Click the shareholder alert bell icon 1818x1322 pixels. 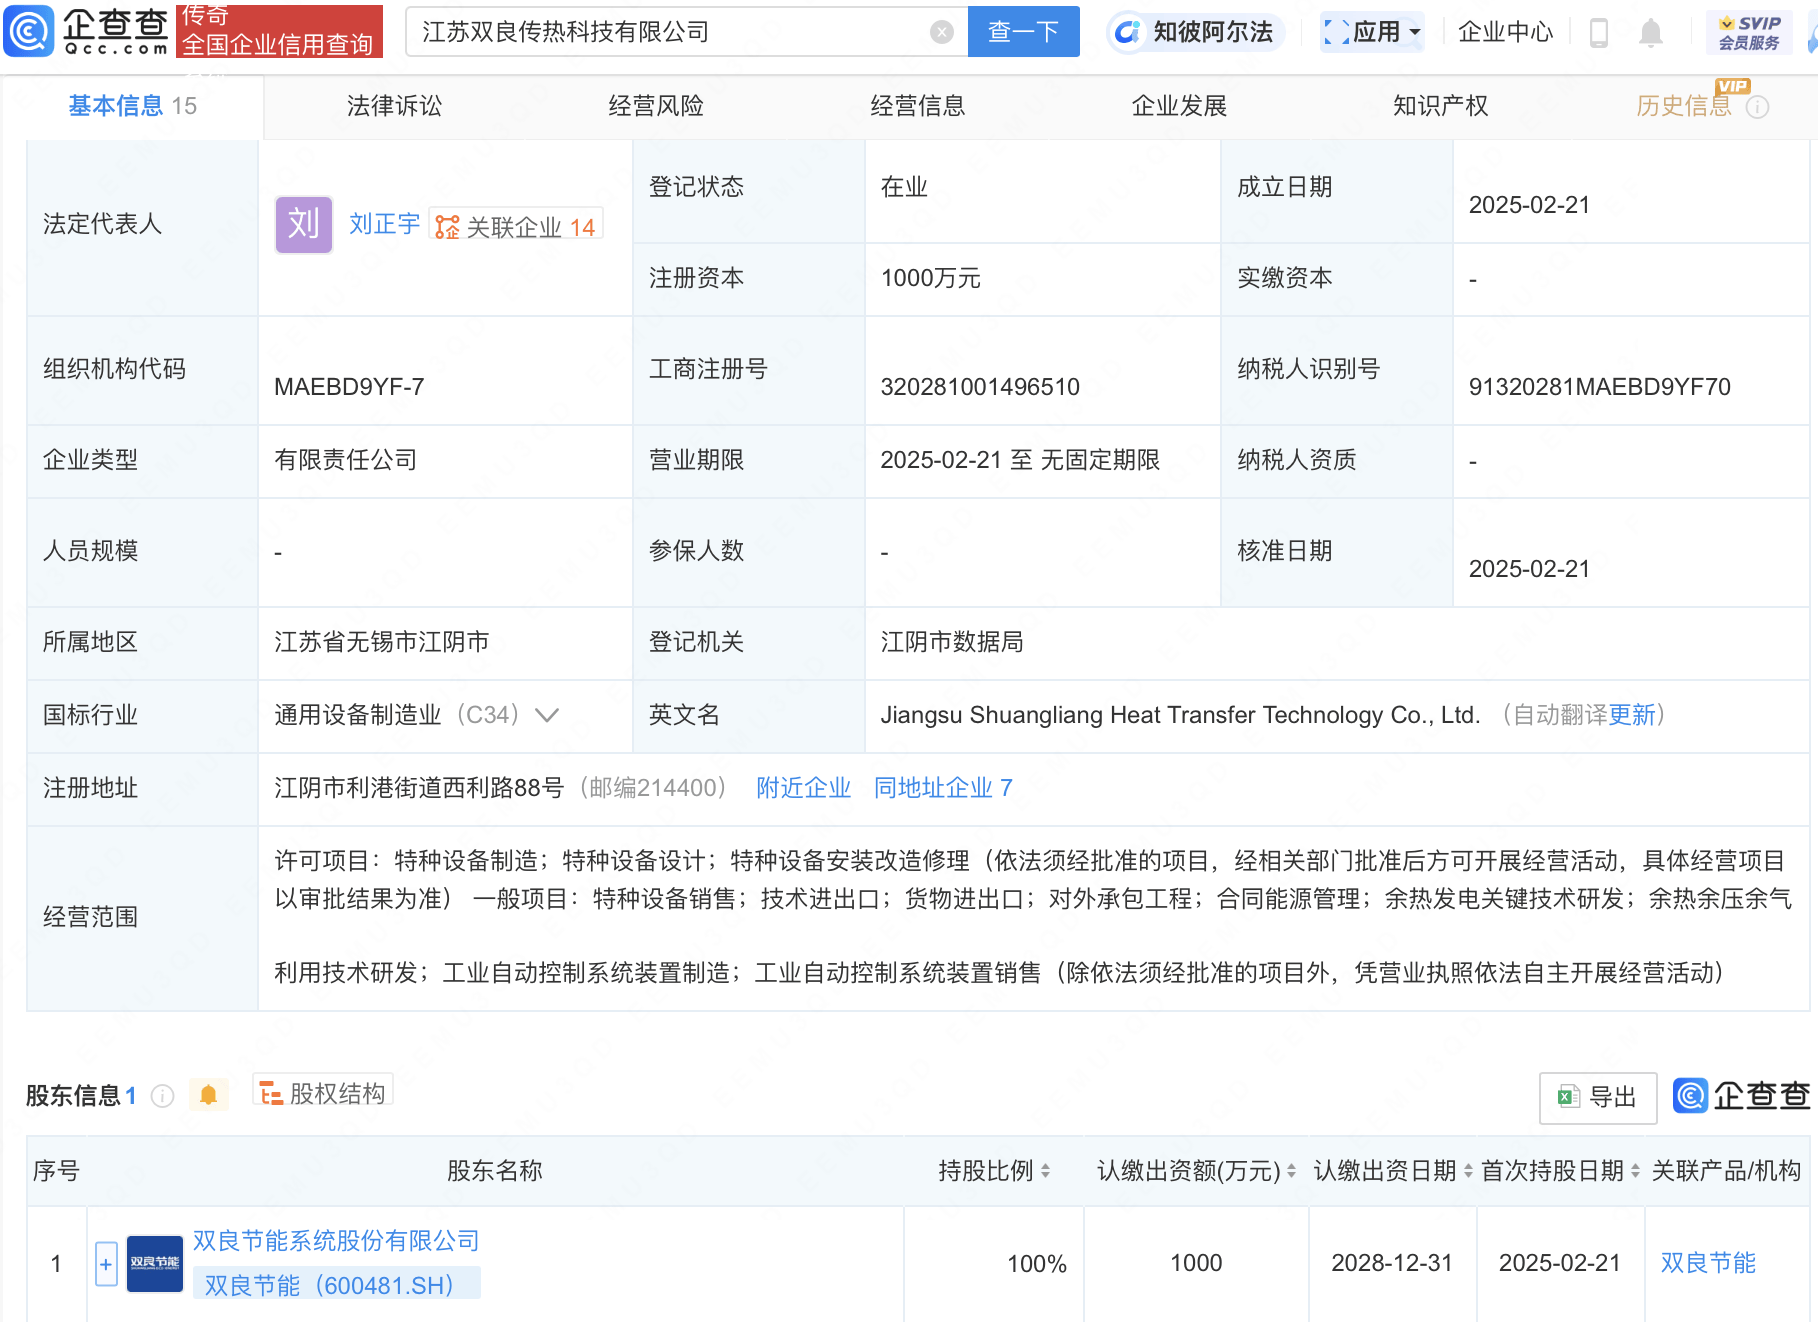pyautogui.click(x=208, y=1095)
